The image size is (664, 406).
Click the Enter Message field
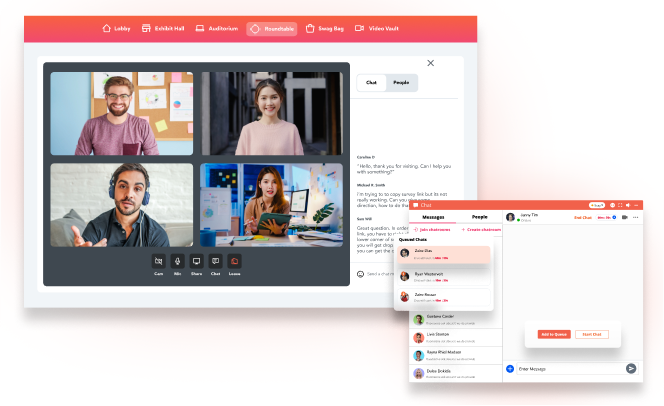click(565, 369)
